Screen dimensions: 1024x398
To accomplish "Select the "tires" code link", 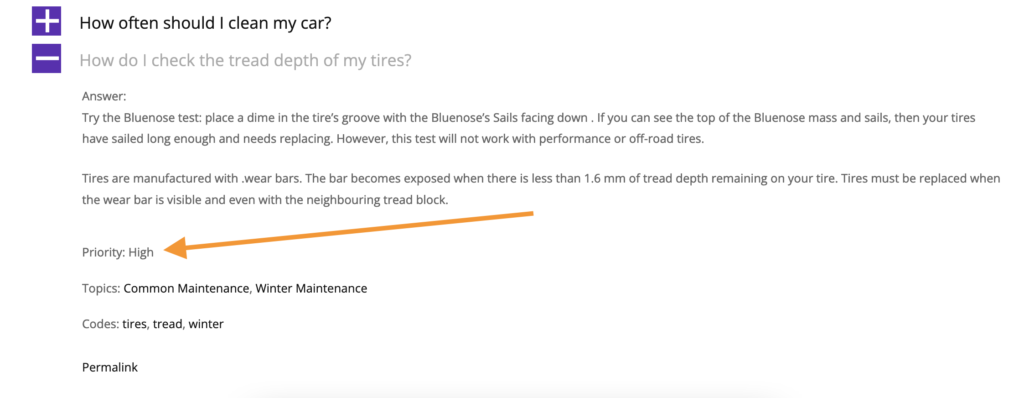I will tap(134, 323).
